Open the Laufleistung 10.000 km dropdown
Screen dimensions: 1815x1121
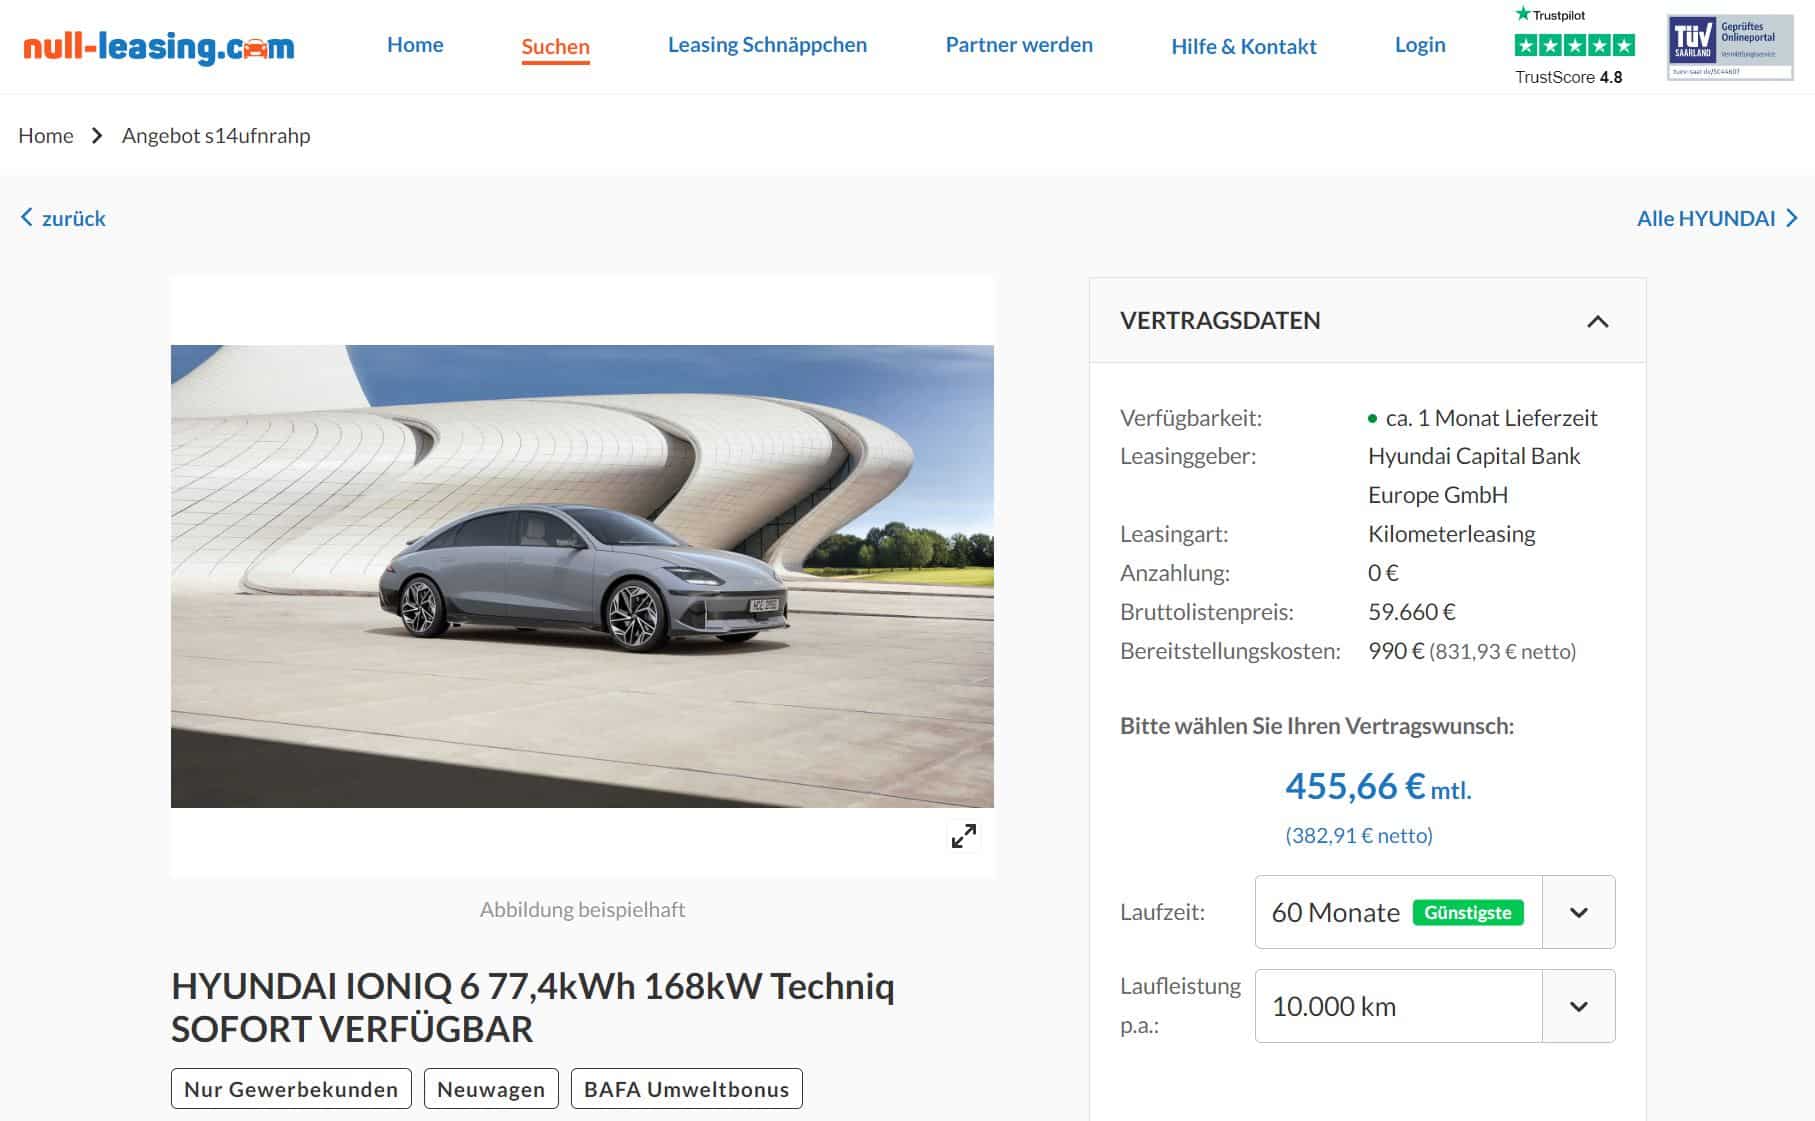pos(1435,1006)
